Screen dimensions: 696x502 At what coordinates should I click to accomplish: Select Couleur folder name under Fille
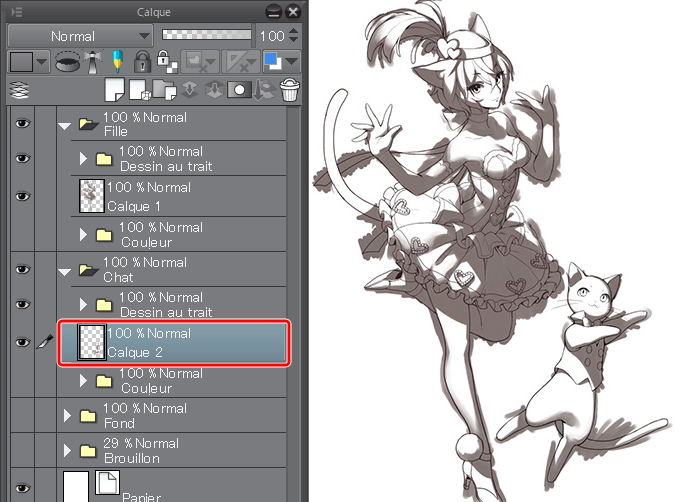(x=146, y=242)
